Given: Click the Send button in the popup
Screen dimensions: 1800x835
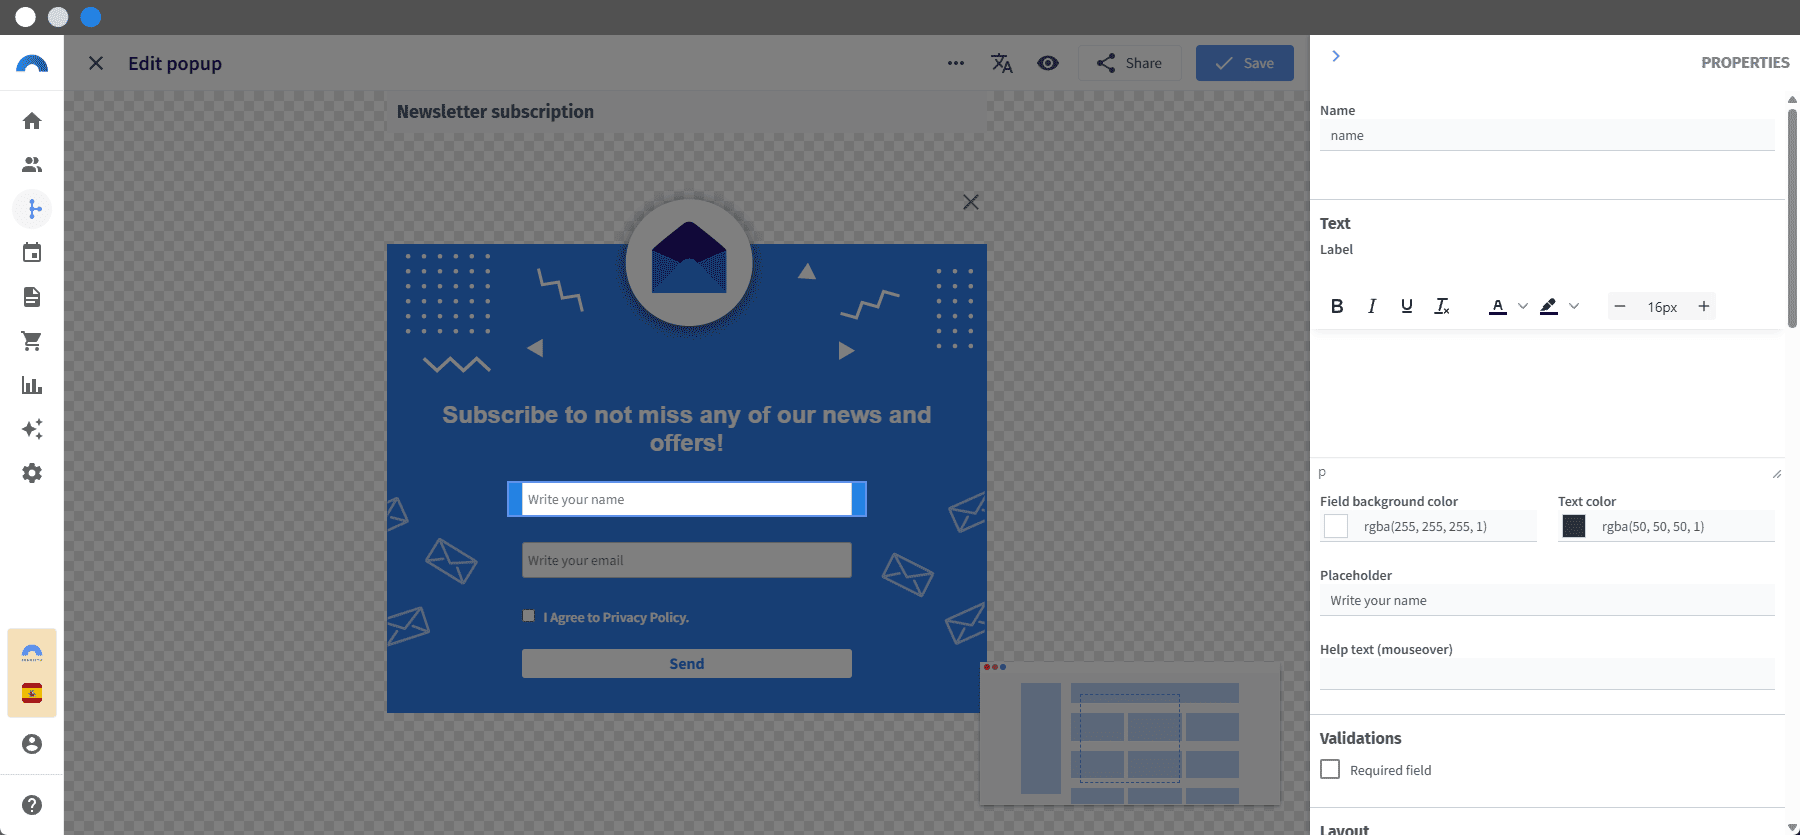Looking at the screenshot, I should tap(687, 664).
